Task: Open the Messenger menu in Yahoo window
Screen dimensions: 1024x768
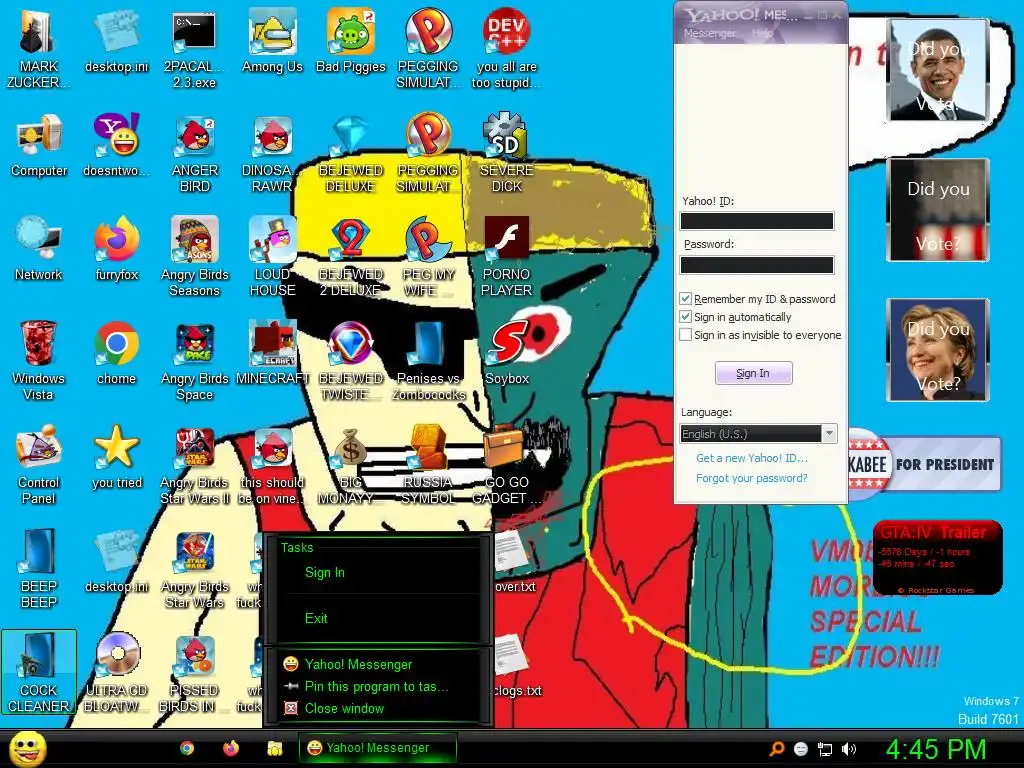Action: tap(709, 33)
